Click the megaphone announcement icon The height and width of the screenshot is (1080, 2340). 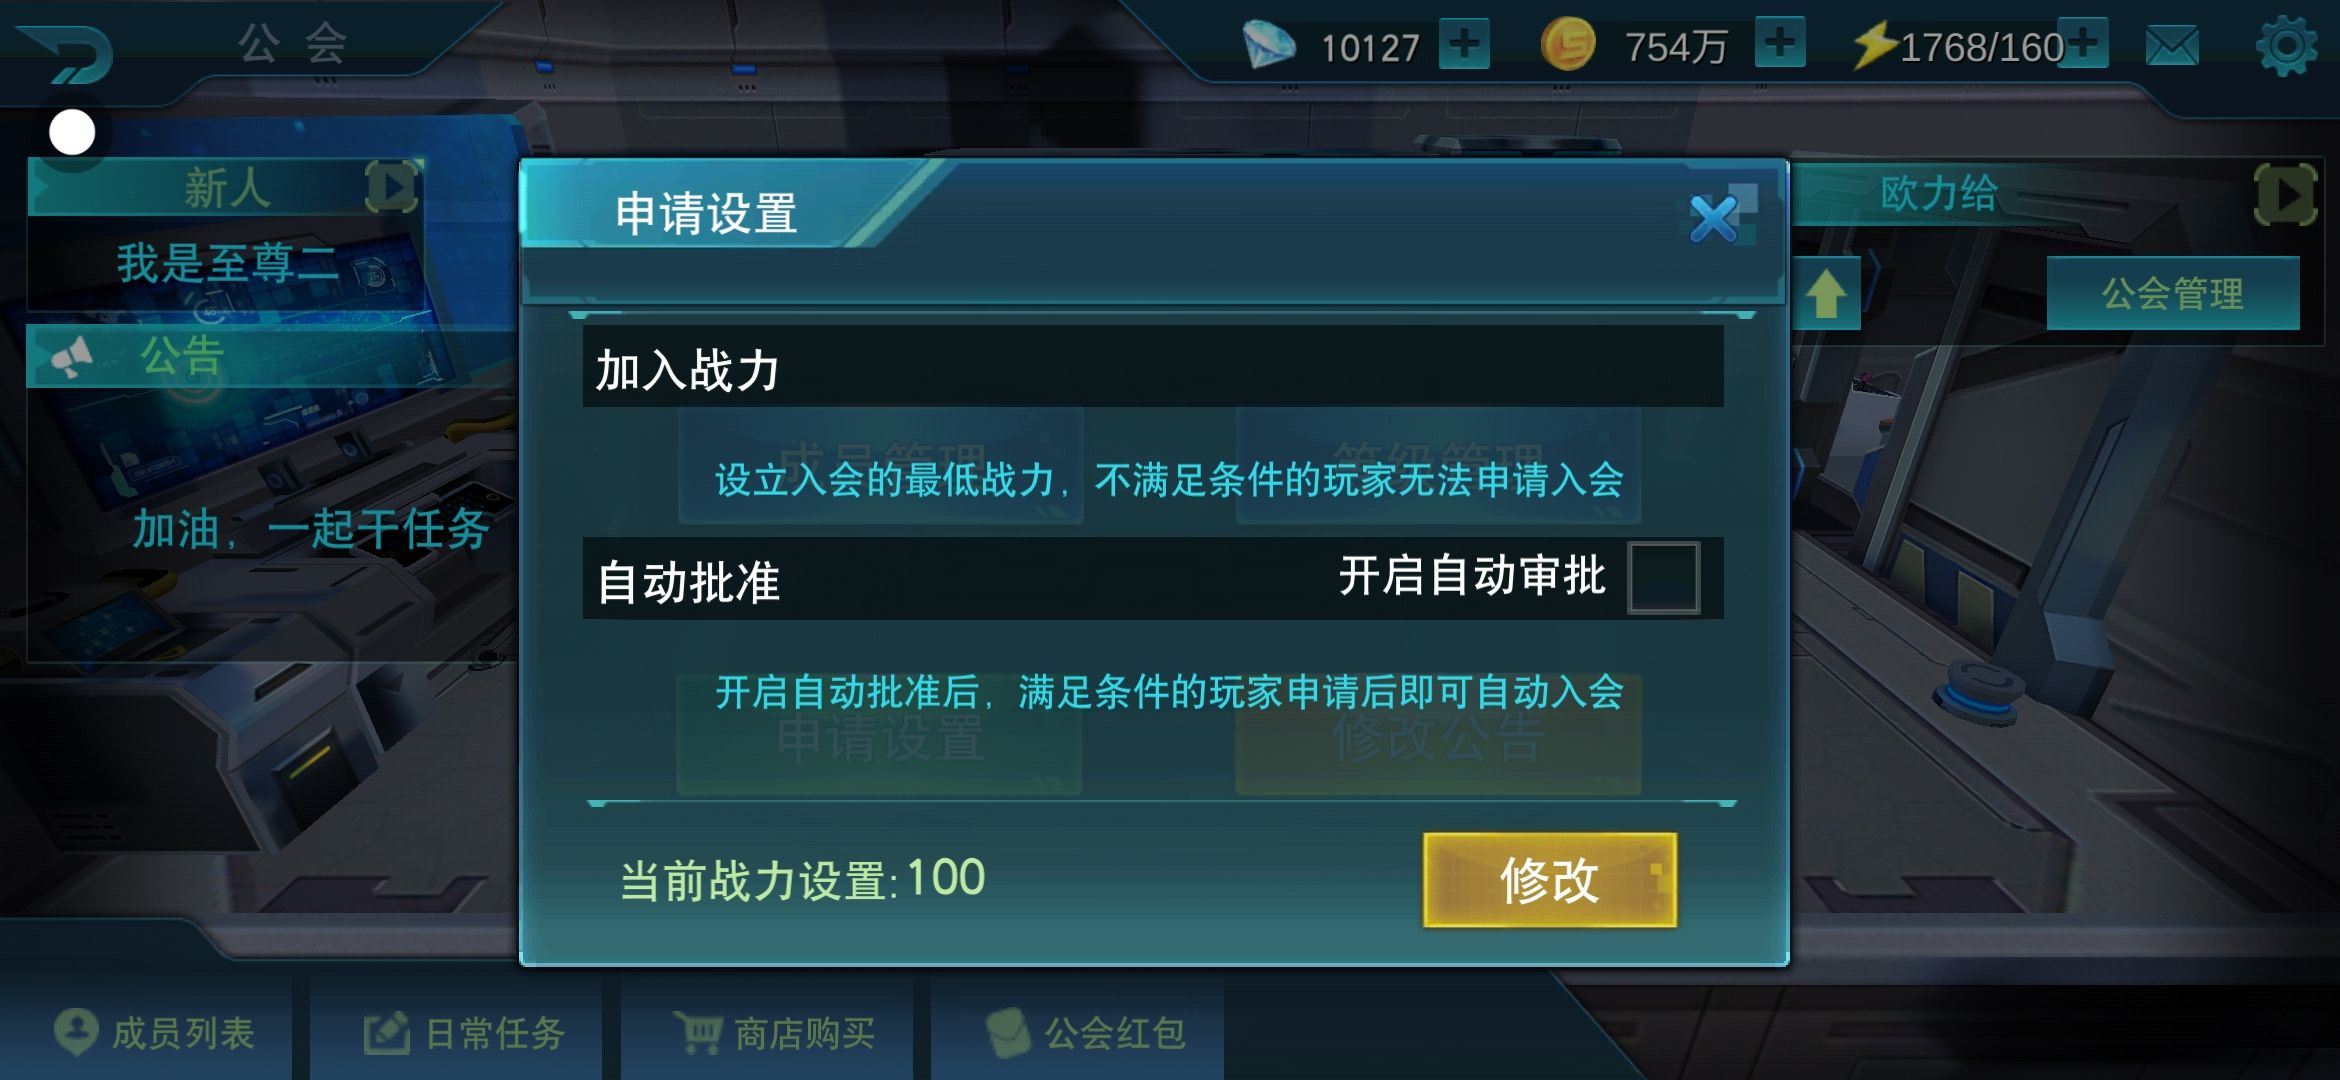72,357
